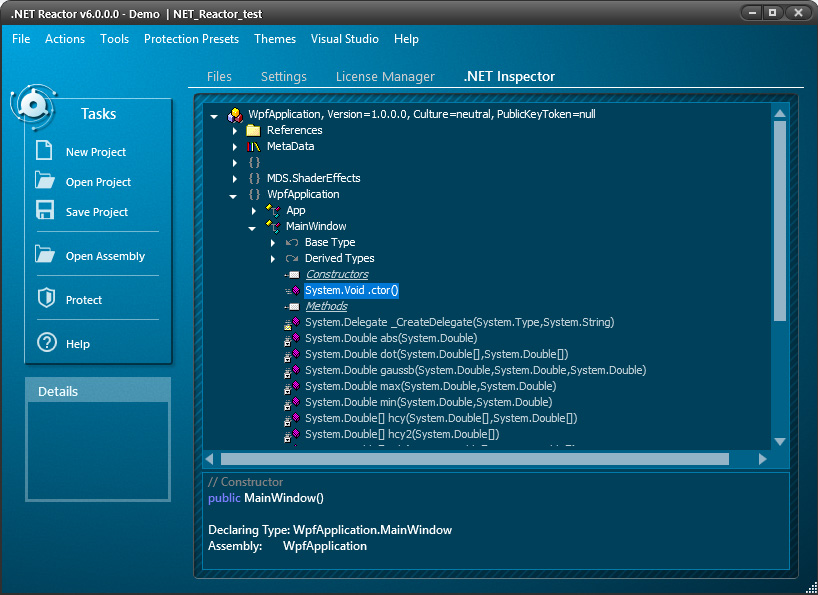Collapse the MainWindow class node
Viewport: 818px width, 595px height.
tap(253, 227)
